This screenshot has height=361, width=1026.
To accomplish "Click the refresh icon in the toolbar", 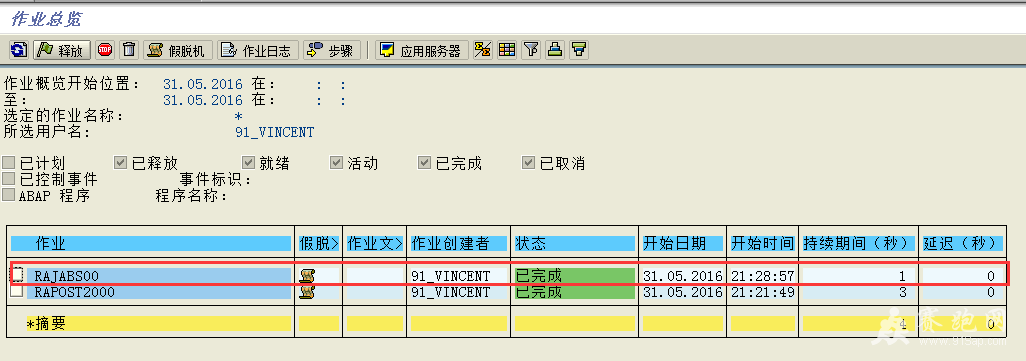I will tap(20, 50).
